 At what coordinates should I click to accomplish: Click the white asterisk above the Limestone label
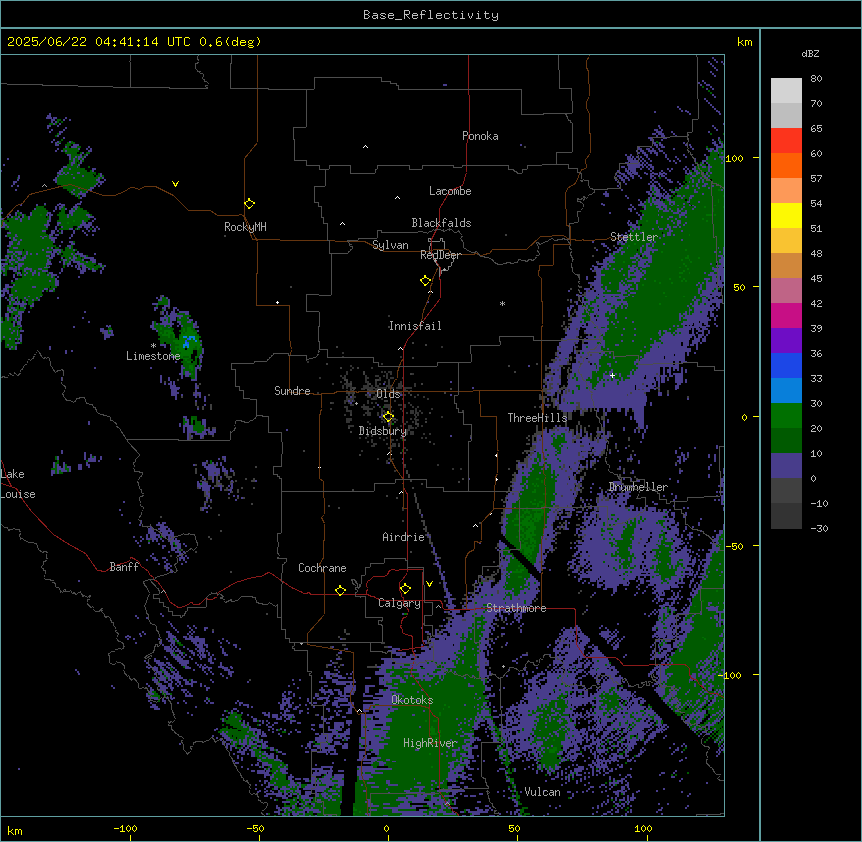[x=153, y=346]
